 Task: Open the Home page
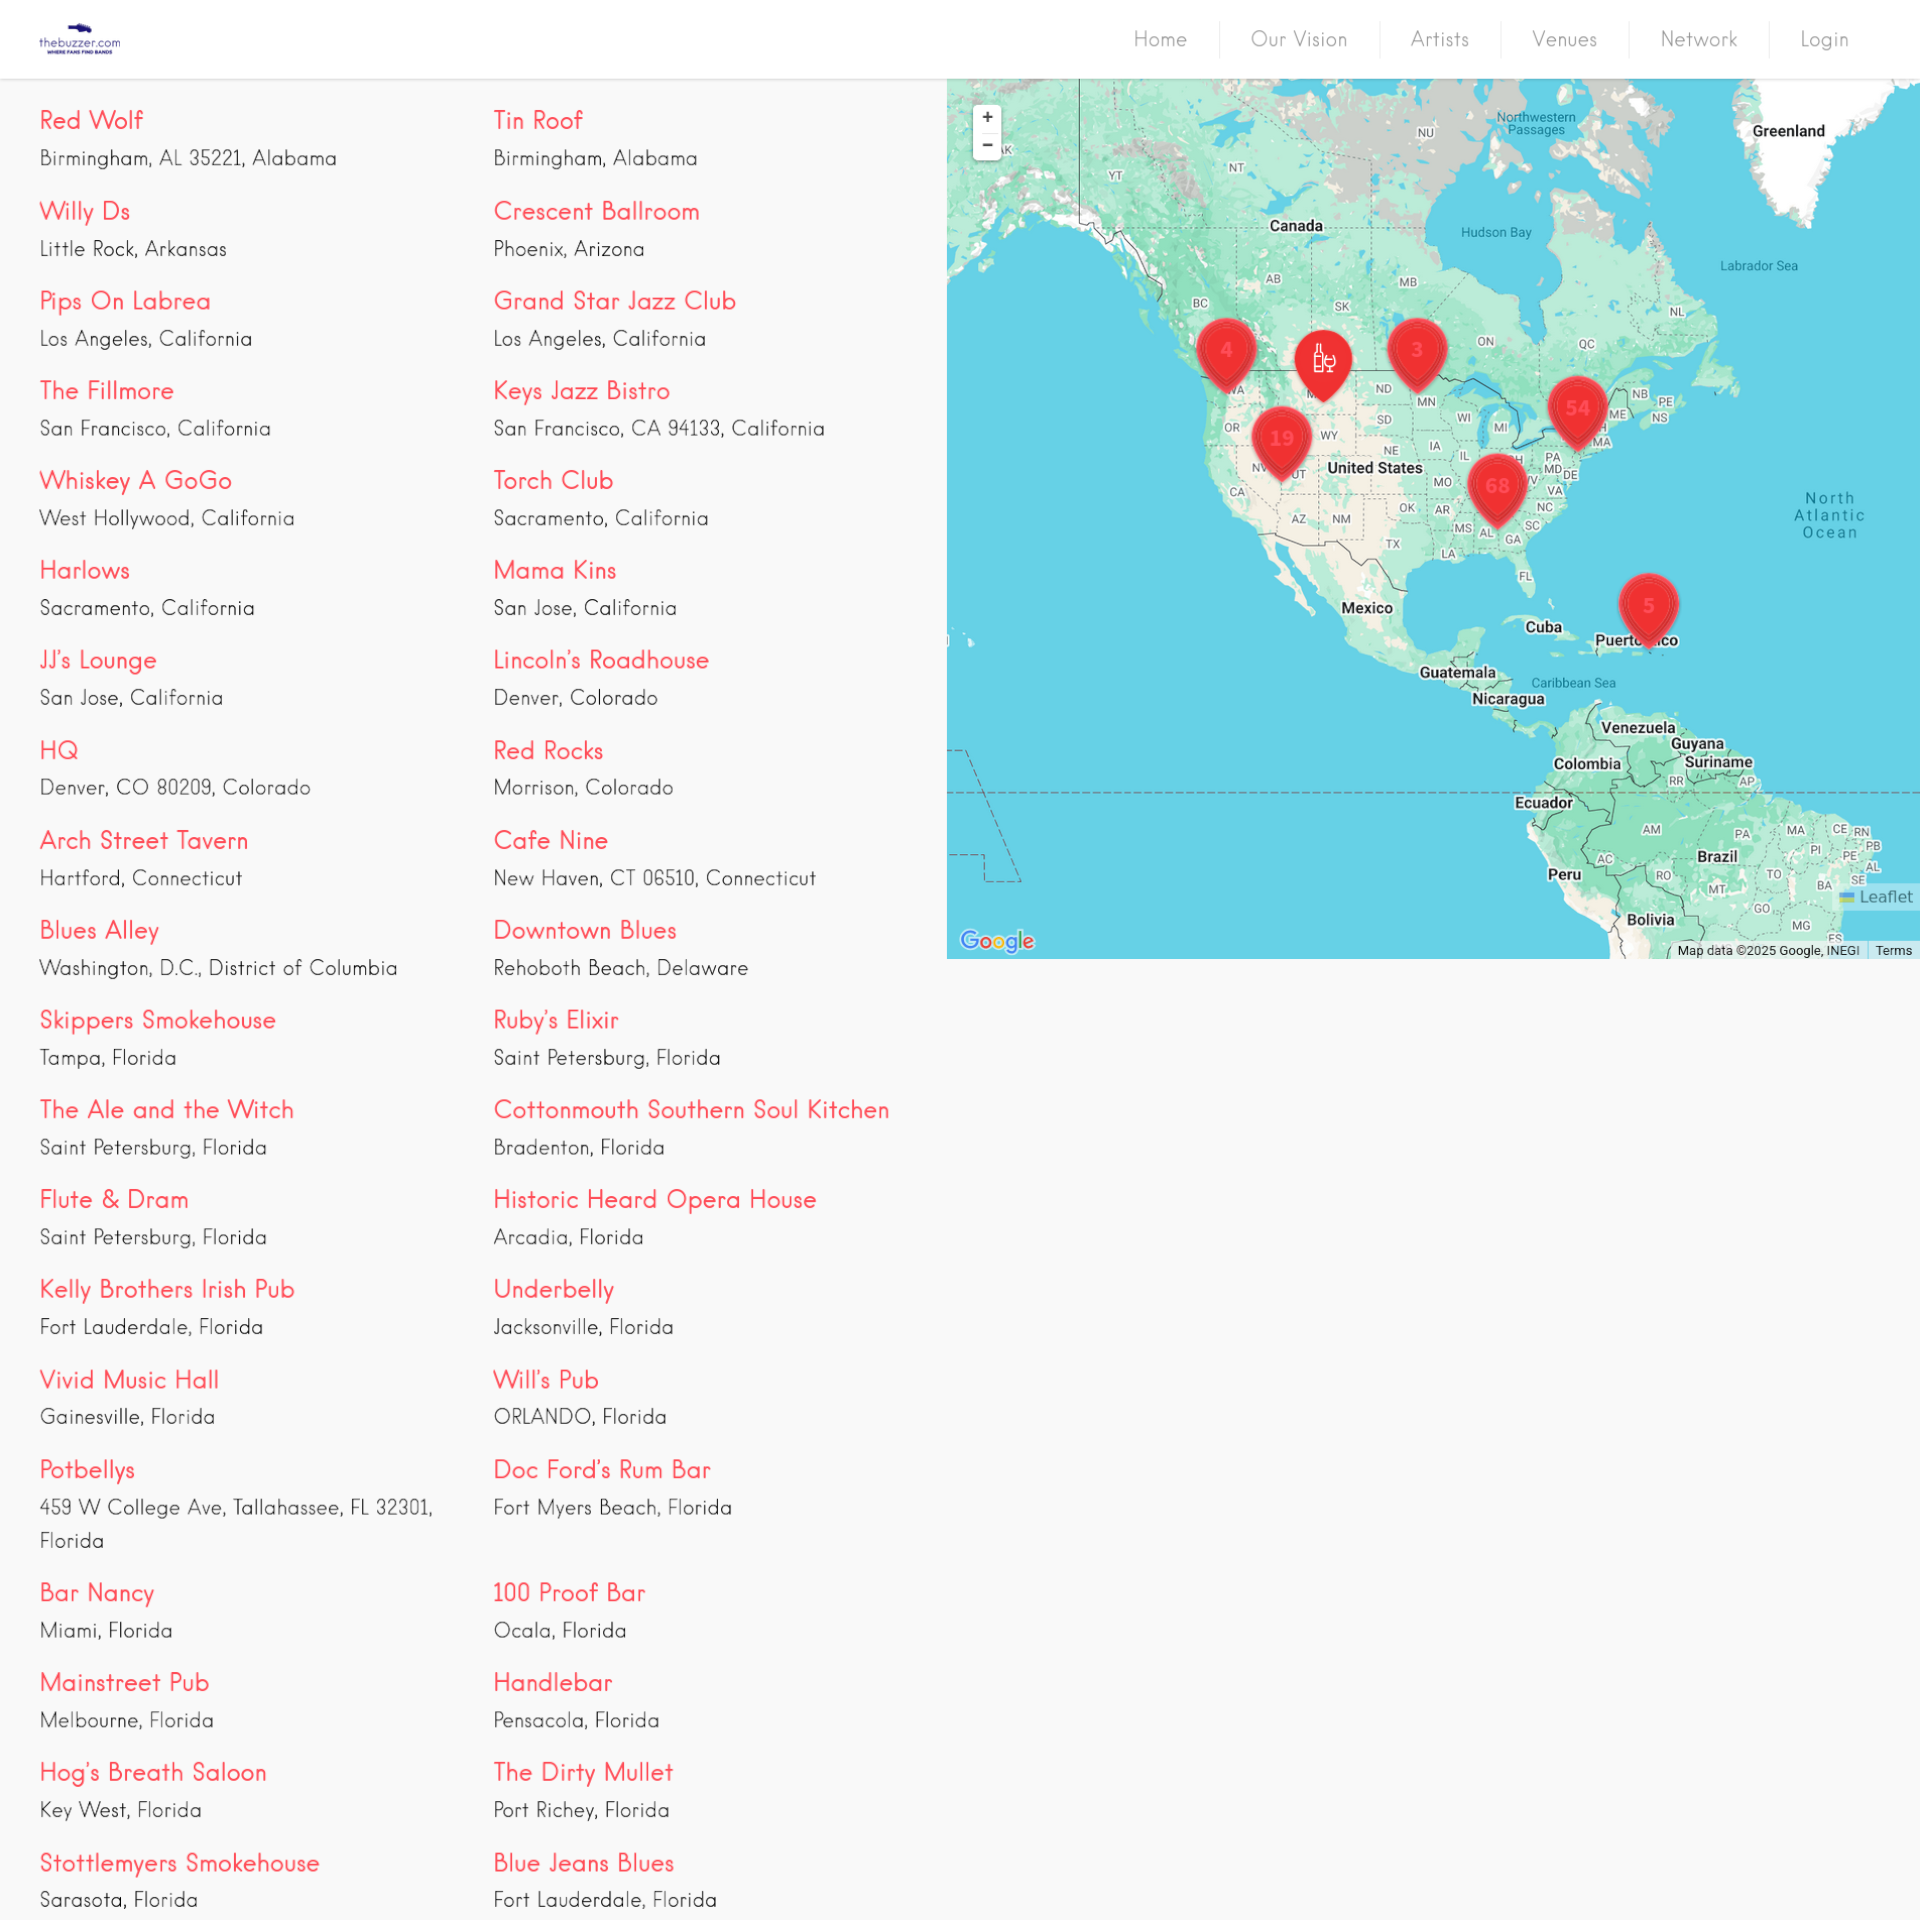coord(1160,40)
